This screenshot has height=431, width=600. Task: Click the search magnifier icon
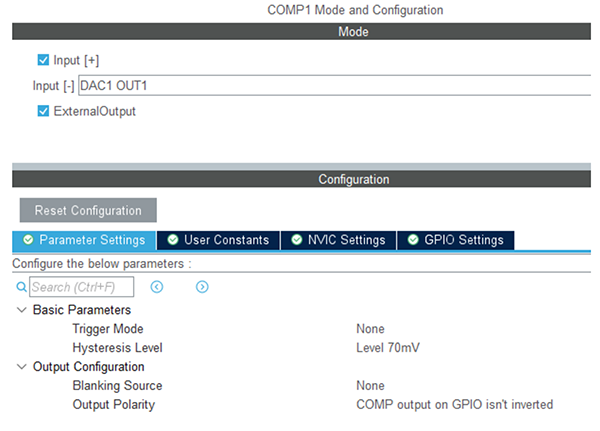click(21, 287)
